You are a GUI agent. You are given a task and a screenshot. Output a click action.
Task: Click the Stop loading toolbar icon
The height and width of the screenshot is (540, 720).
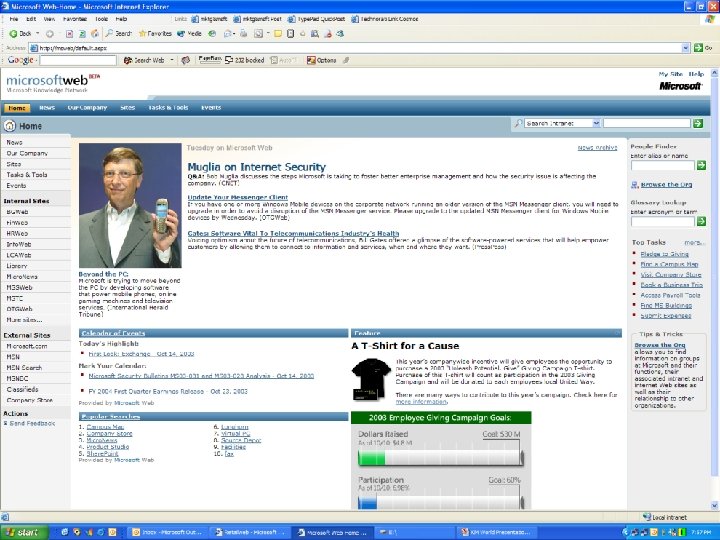click(x=69, y=34)
